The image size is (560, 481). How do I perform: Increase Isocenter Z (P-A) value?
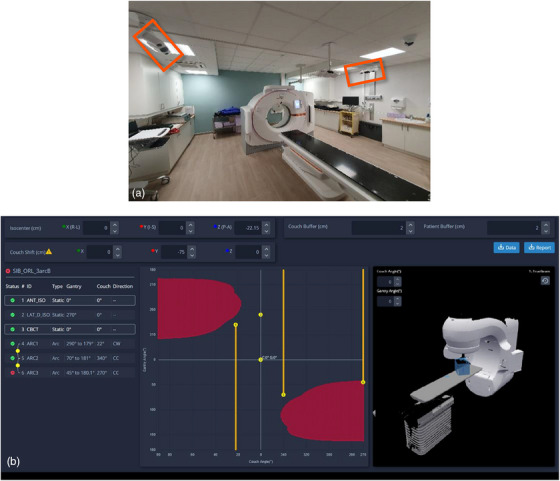(x=266, y=225)
